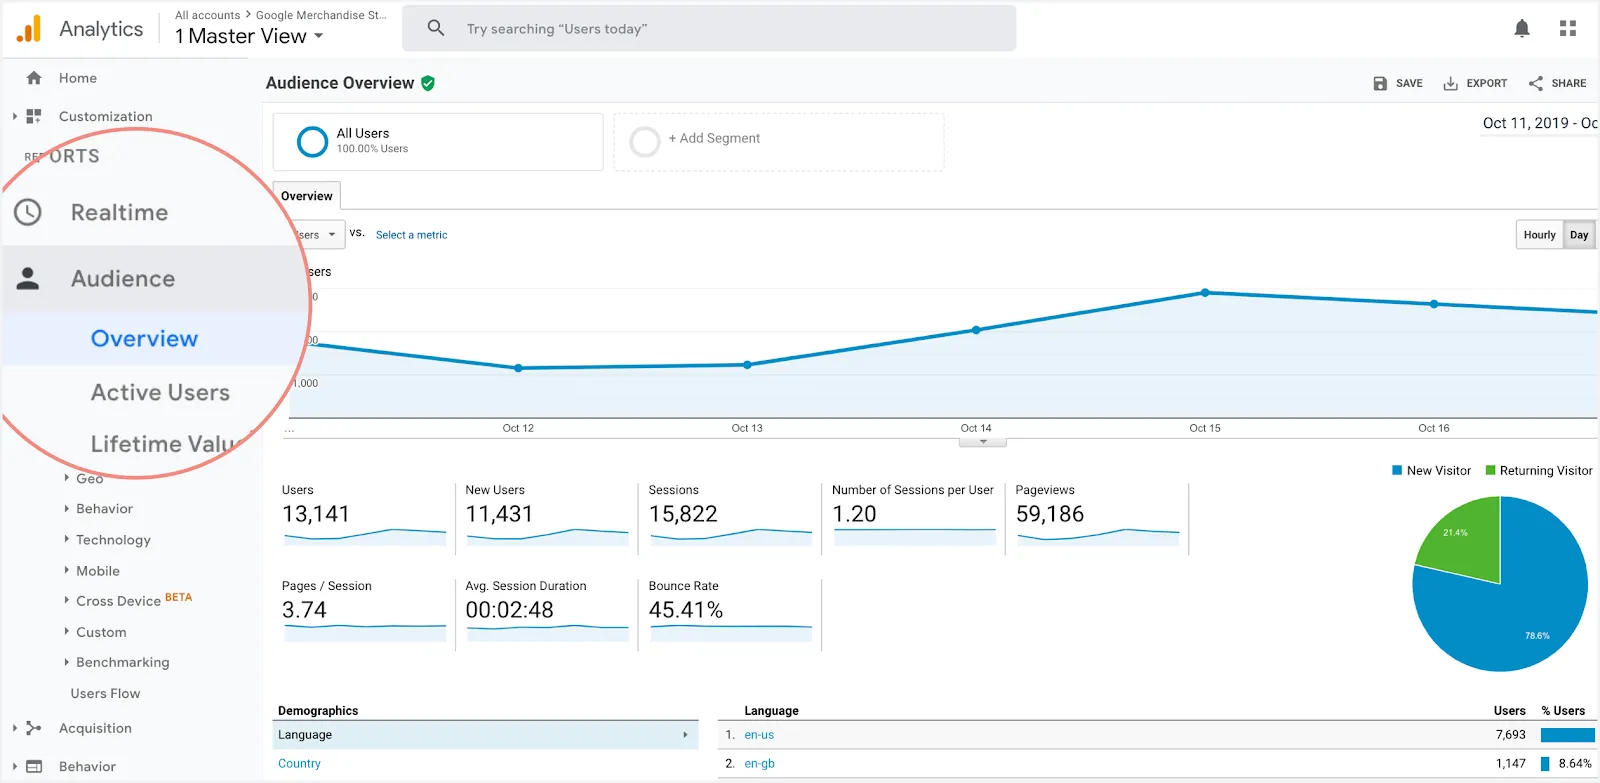
Task: Open the Google apps grid icon
Action: tap(1568, 29)
